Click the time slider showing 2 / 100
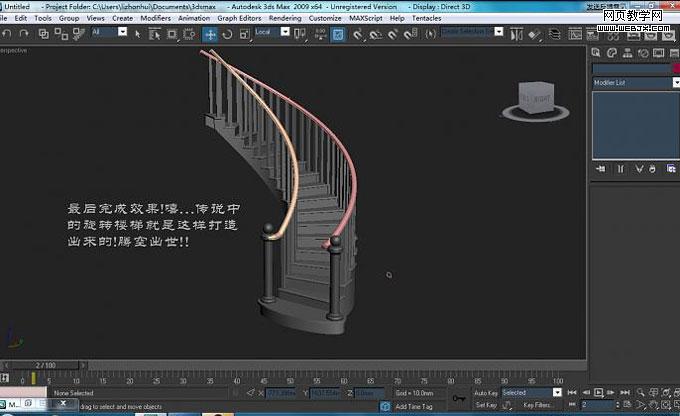This screenshot has width=680, height=416. click(x=45, y=365)
